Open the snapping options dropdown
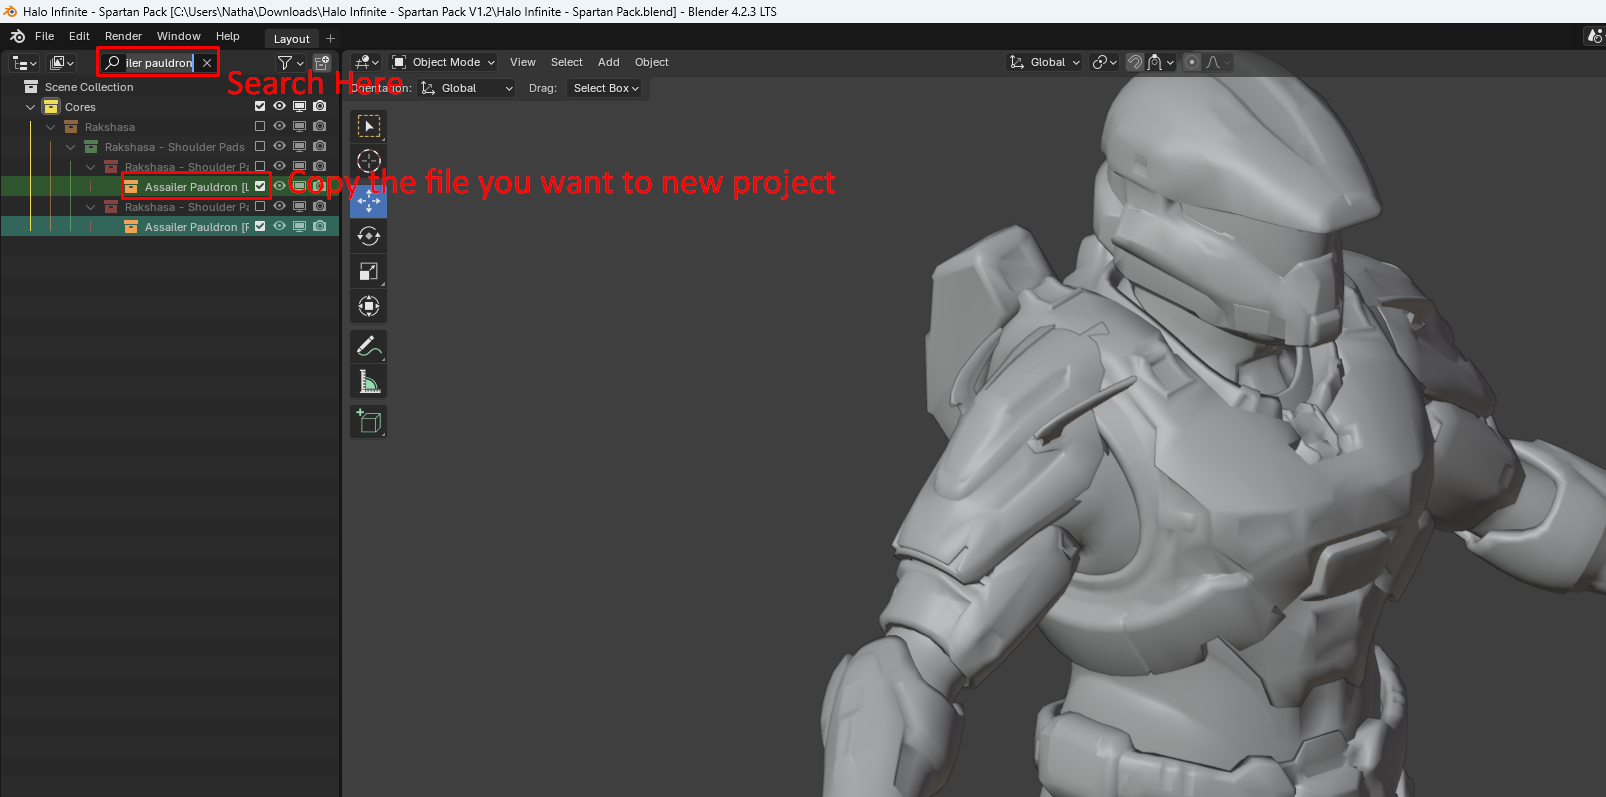1606x797 pixels. 1161,62
